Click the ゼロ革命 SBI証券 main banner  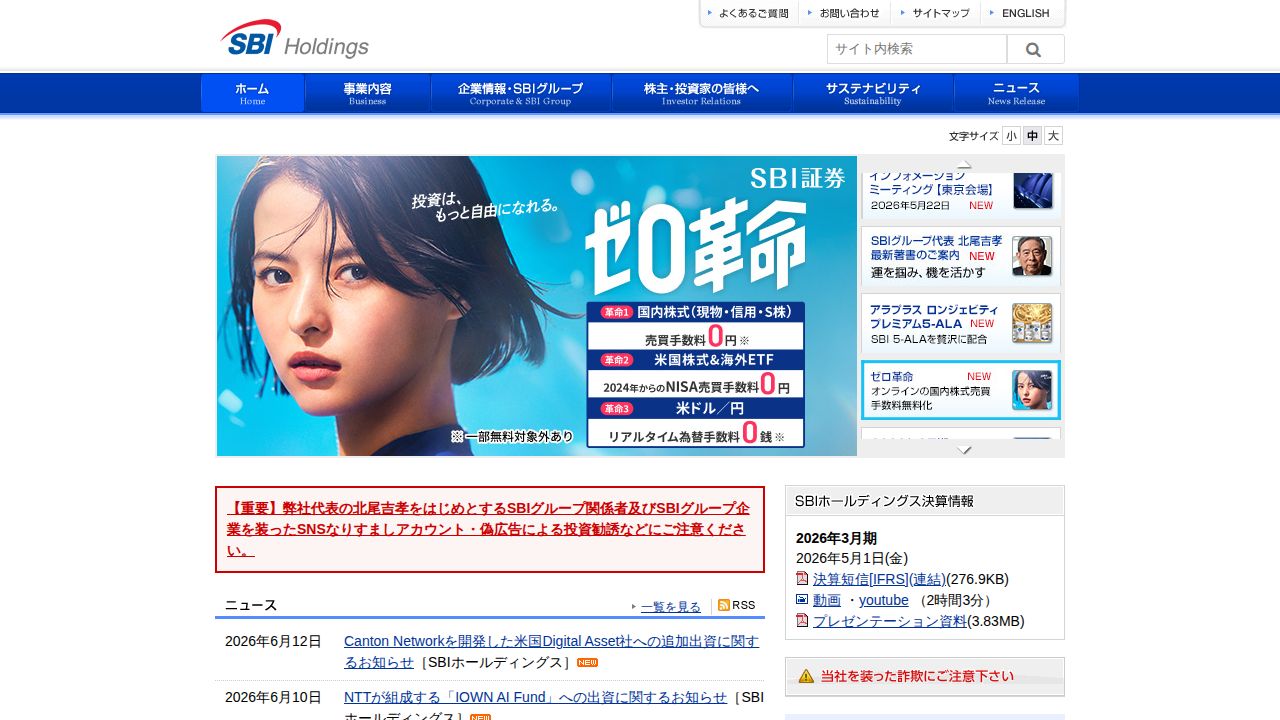tap(537, 306)
